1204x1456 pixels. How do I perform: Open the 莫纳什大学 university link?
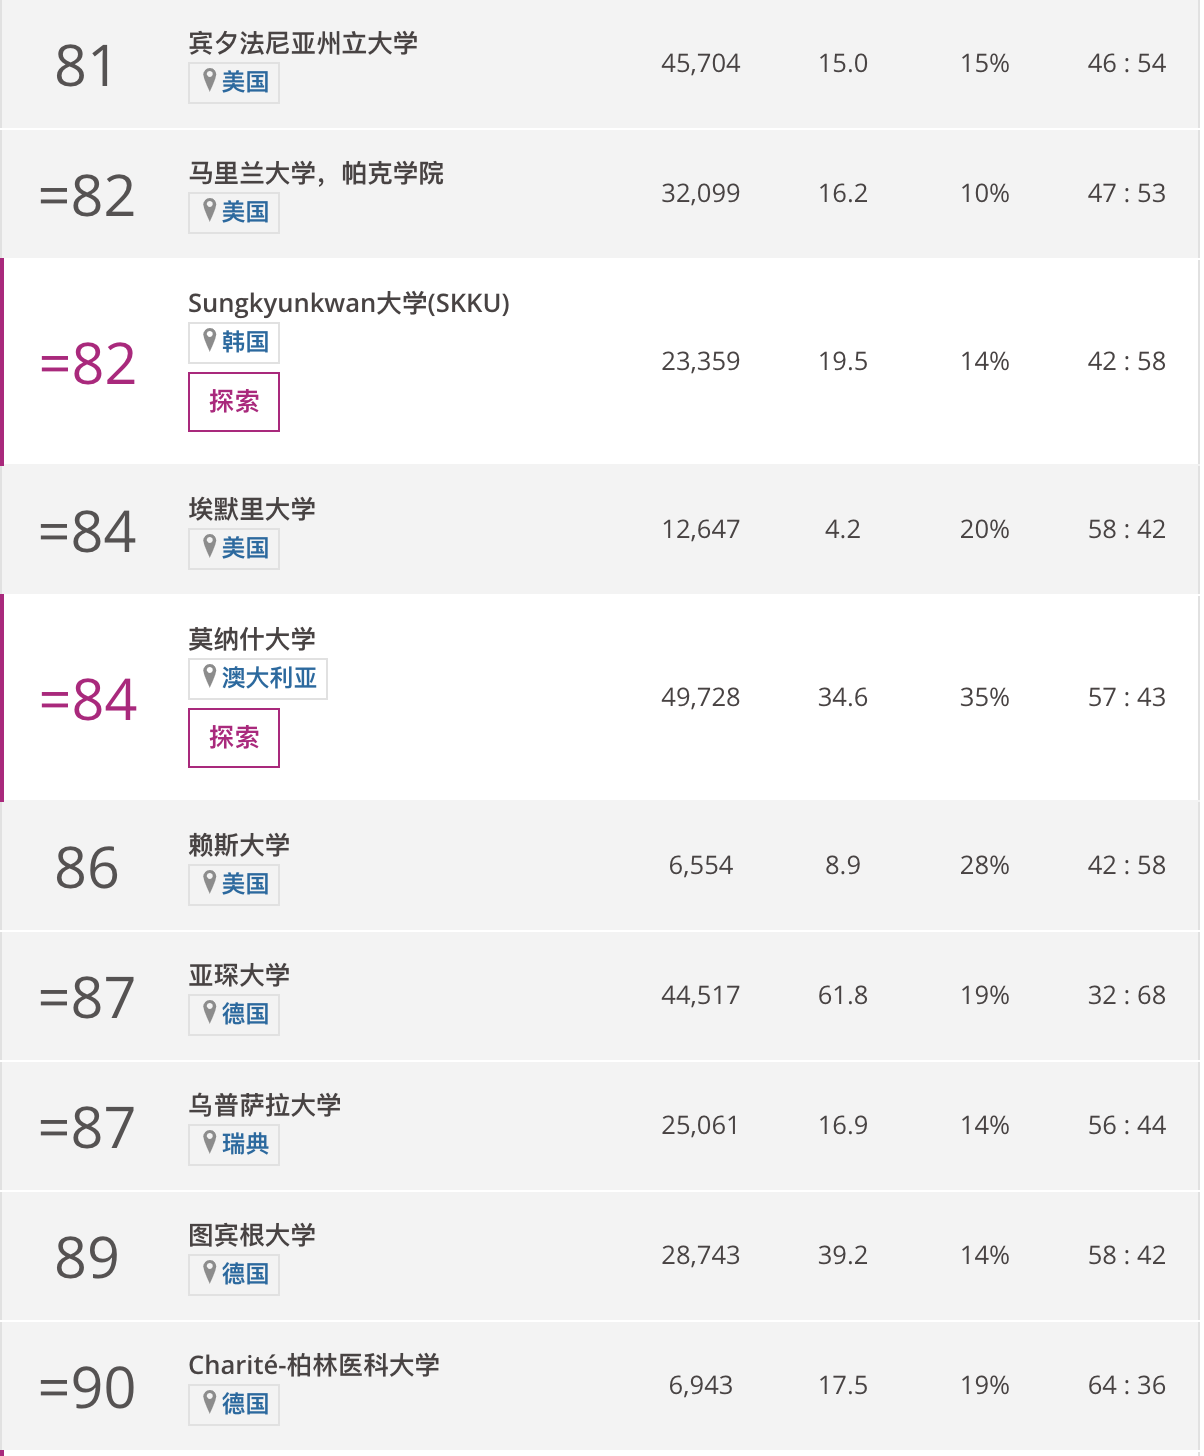pos(252,639)
